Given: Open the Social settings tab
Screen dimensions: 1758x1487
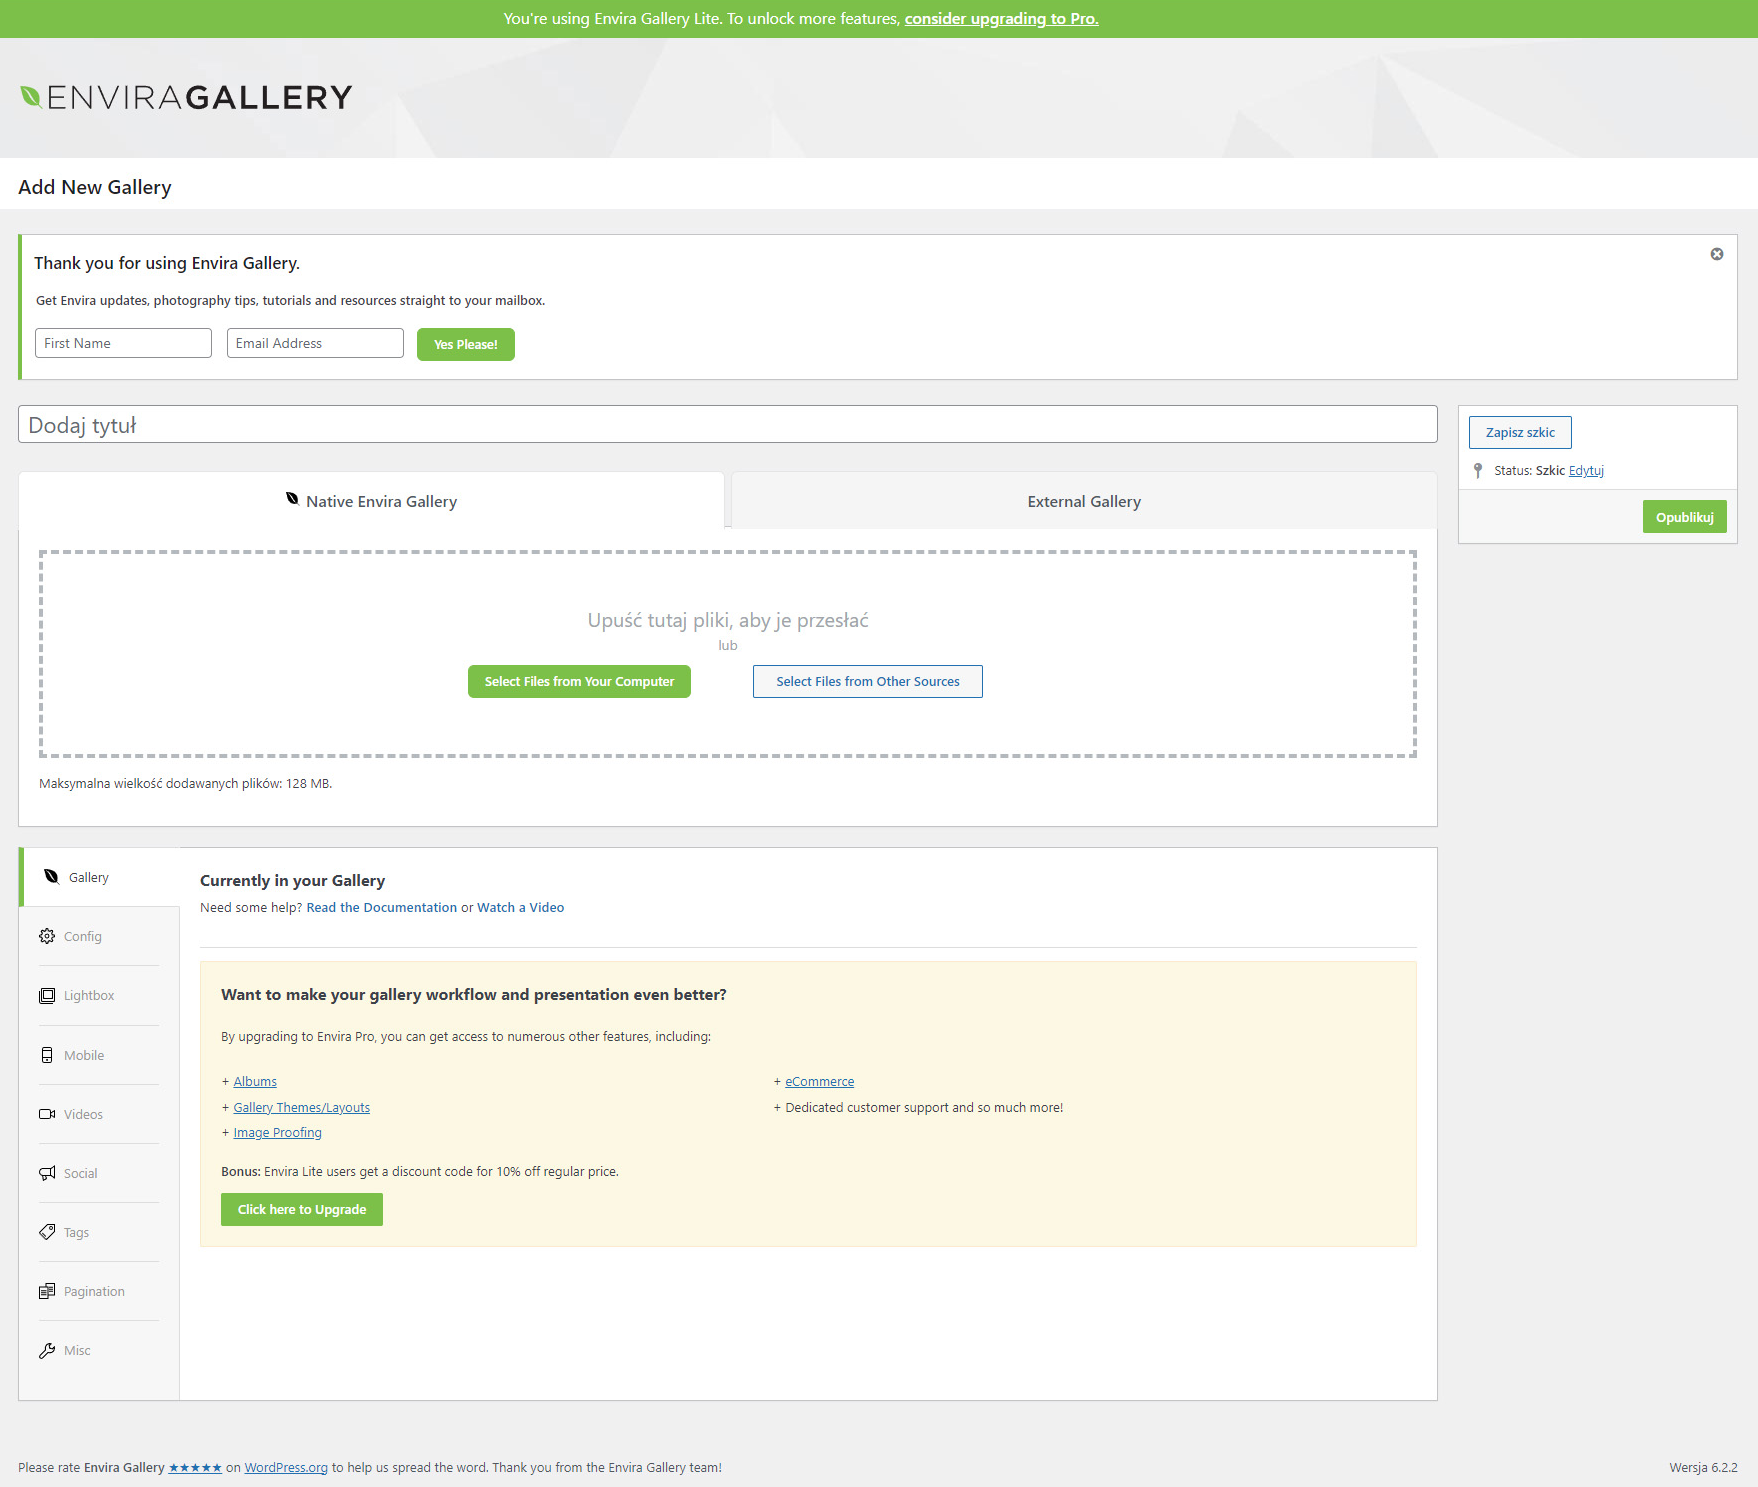Looking at the screenshot, I should click(x=99, y=1173).
